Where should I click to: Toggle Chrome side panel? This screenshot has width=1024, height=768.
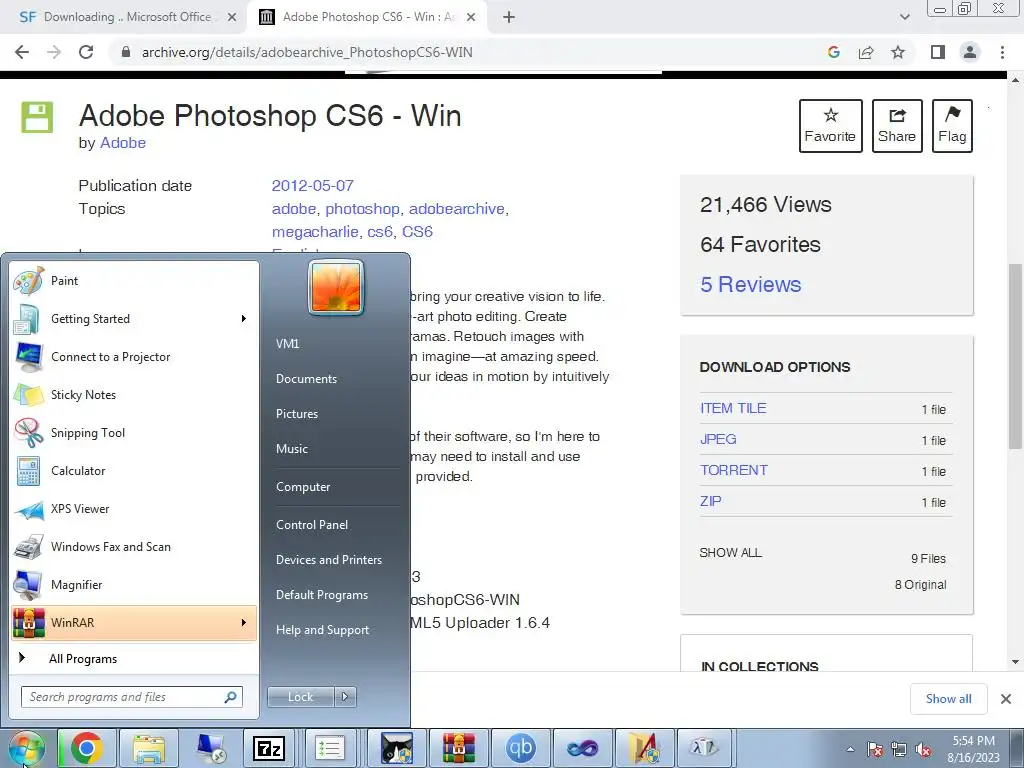click(x=938, y=52)
